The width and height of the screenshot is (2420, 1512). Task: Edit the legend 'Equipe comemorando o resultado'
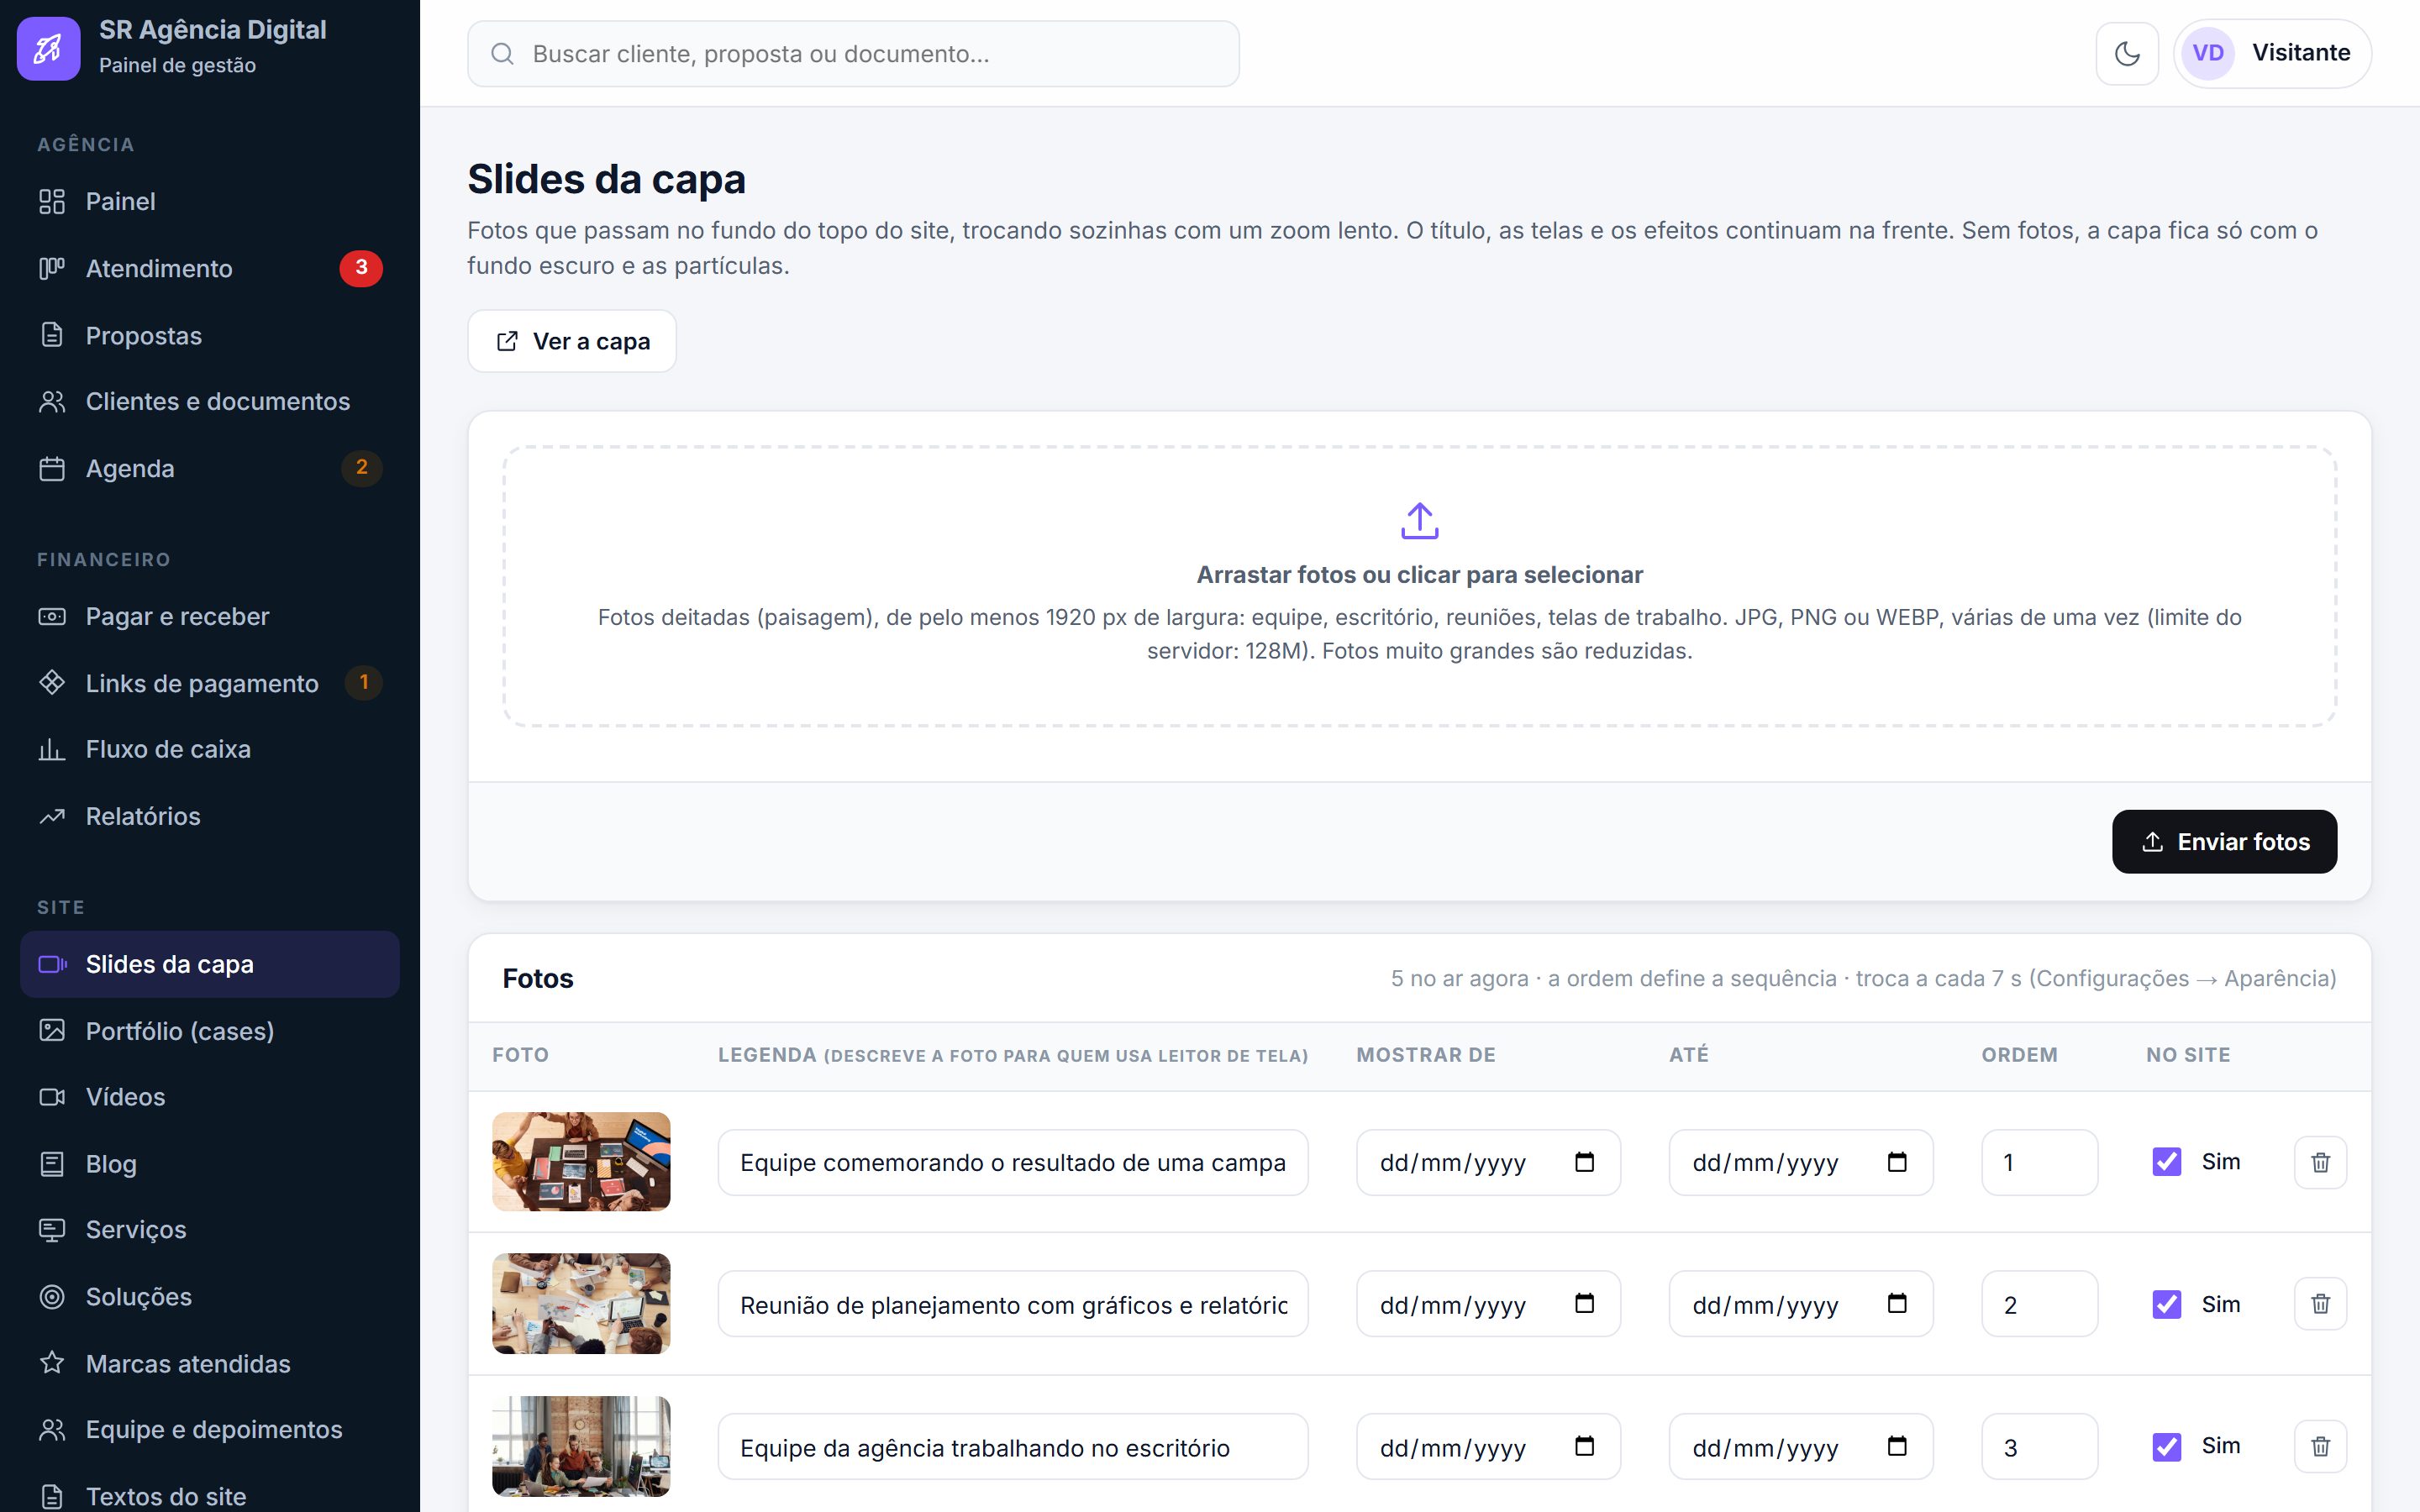(x=1013, y=1162)
